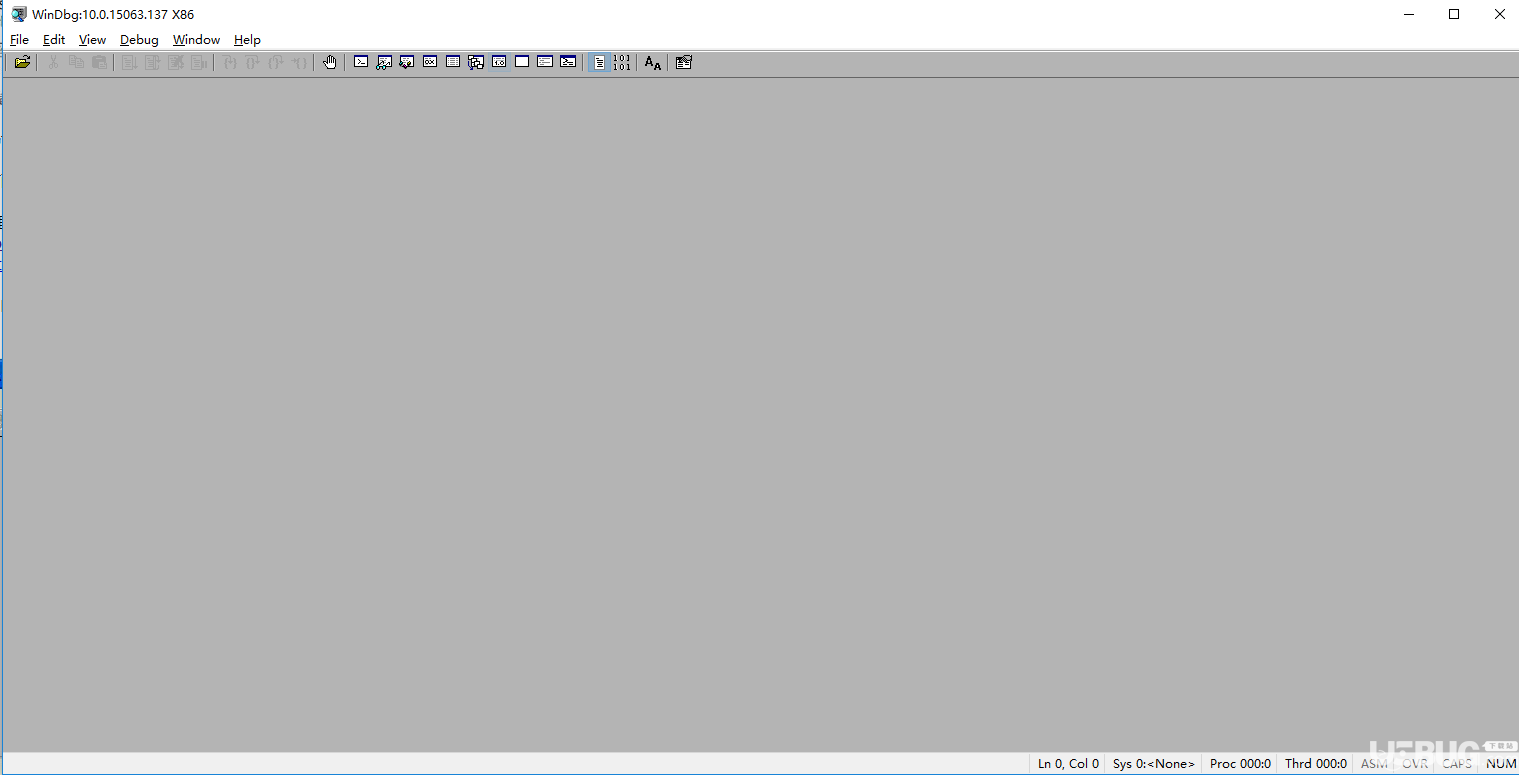Click the Cut scissors toolbar icon

click(53, 62)
